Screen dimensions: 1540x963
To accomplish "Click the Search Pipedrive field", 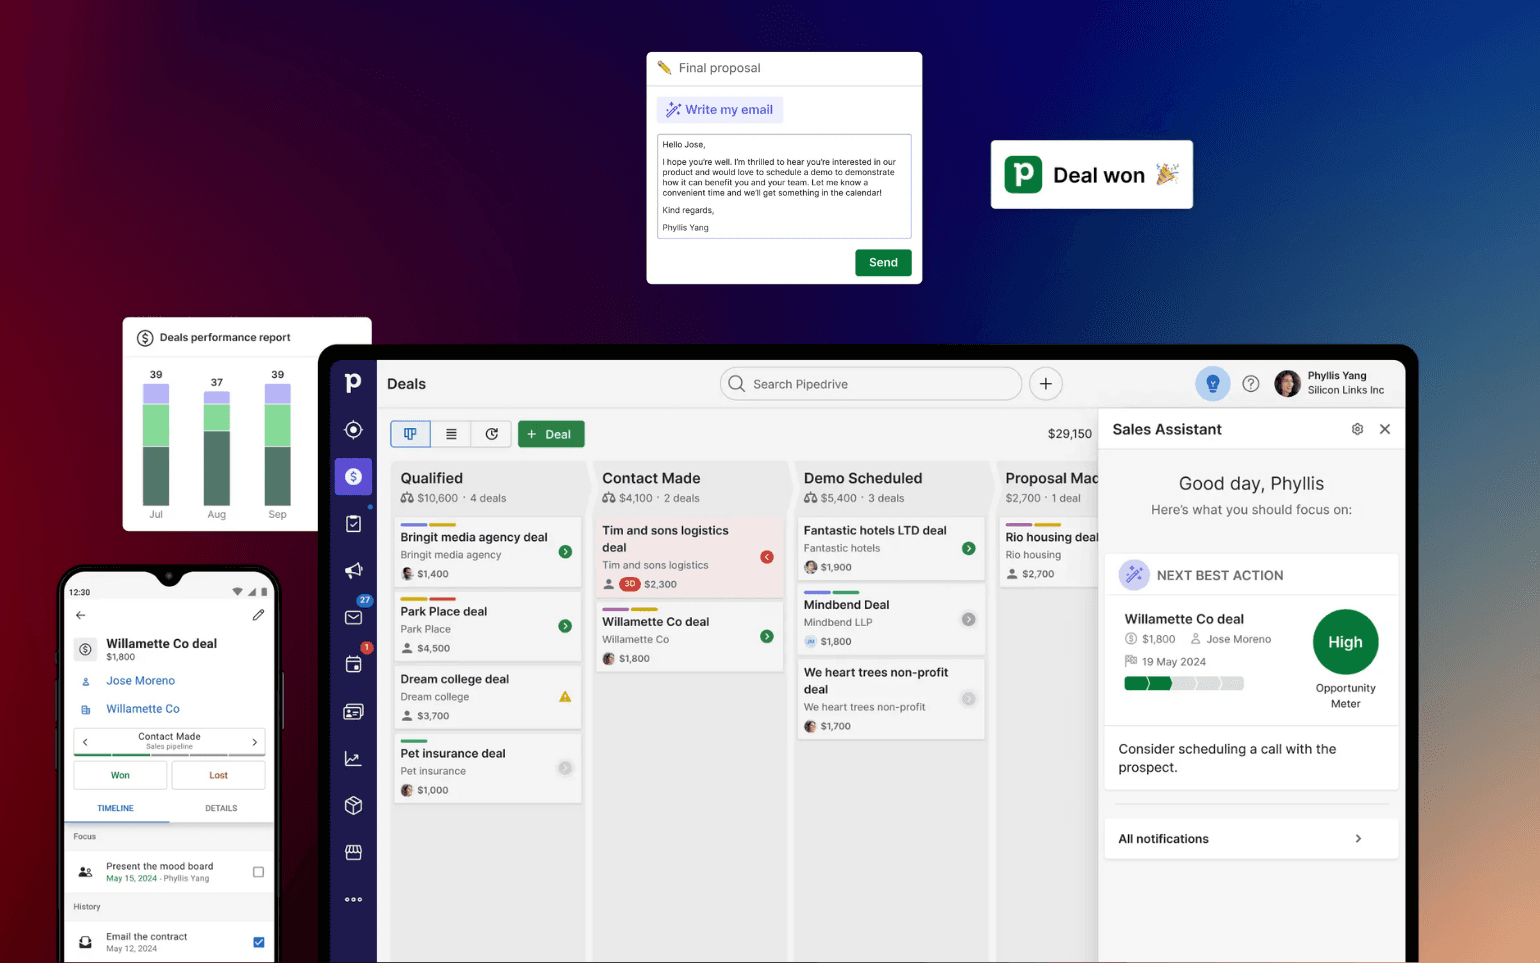I will [x=871, y=384].
